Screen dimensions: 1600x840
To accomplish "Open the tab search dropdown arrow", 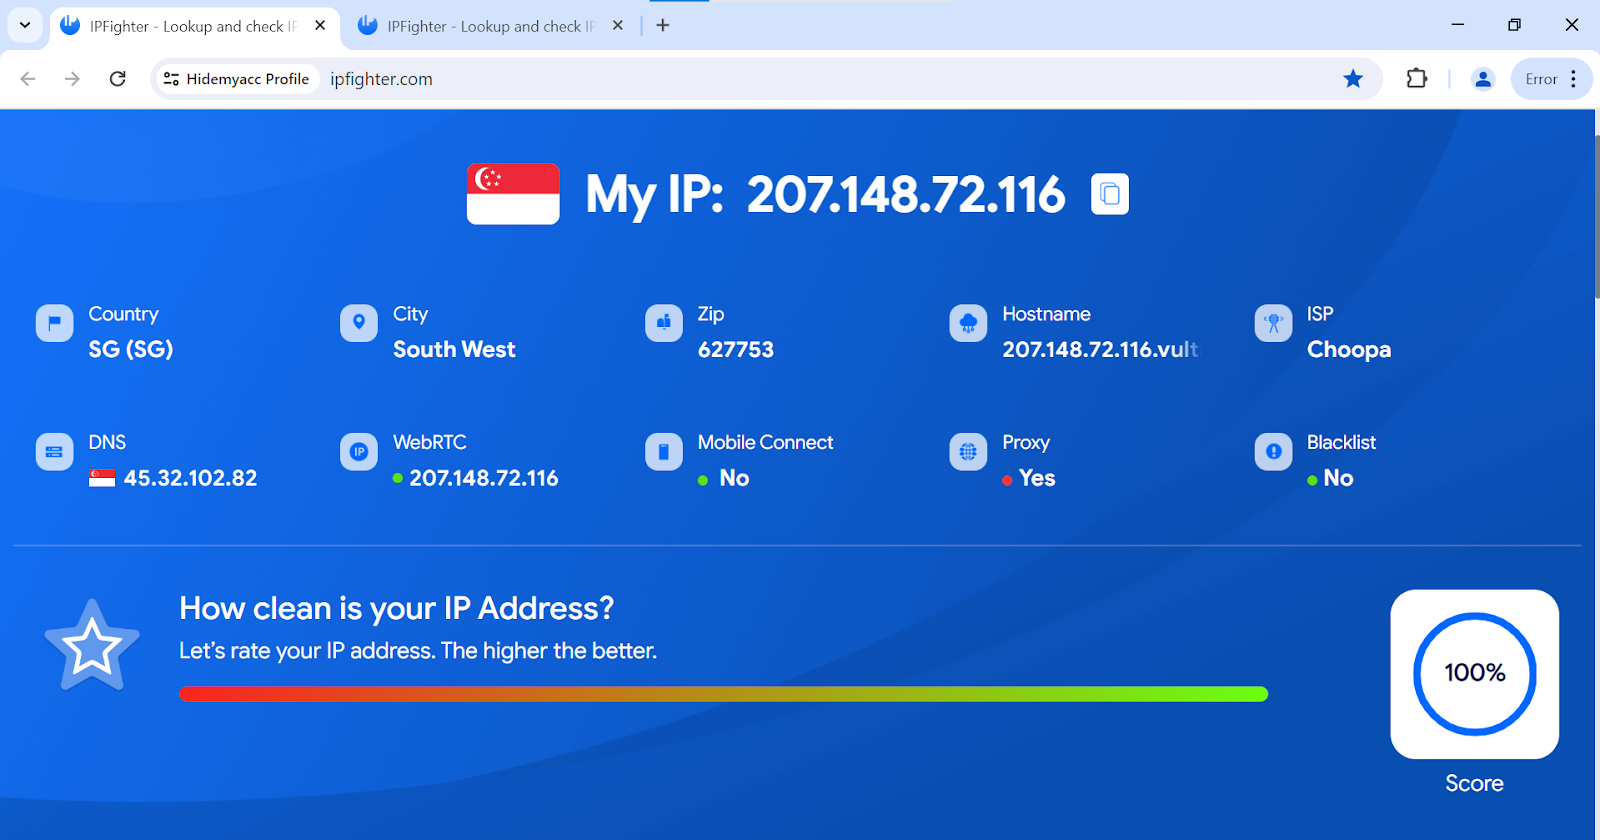I will [x=25, y=26].
